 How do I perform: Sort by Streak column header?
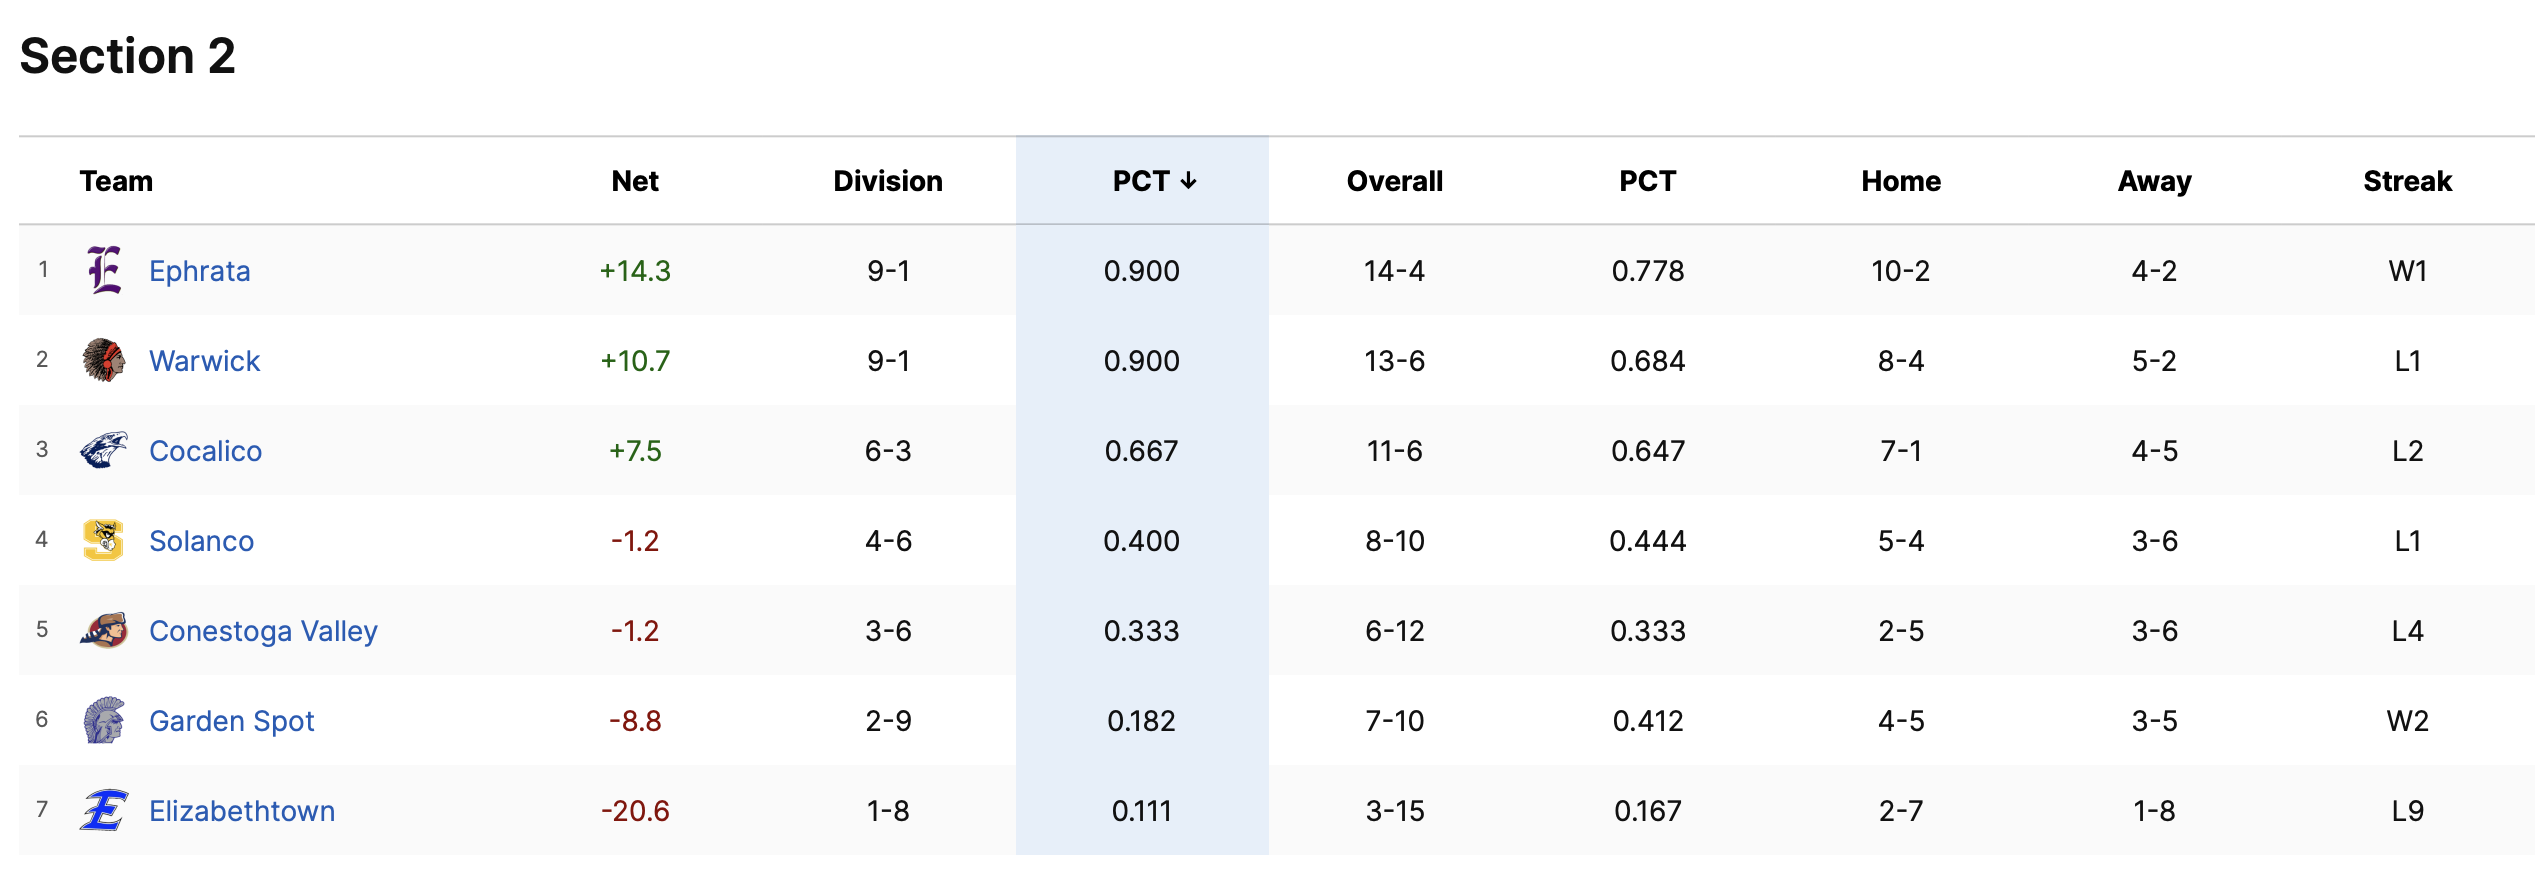pos(2407,181)
